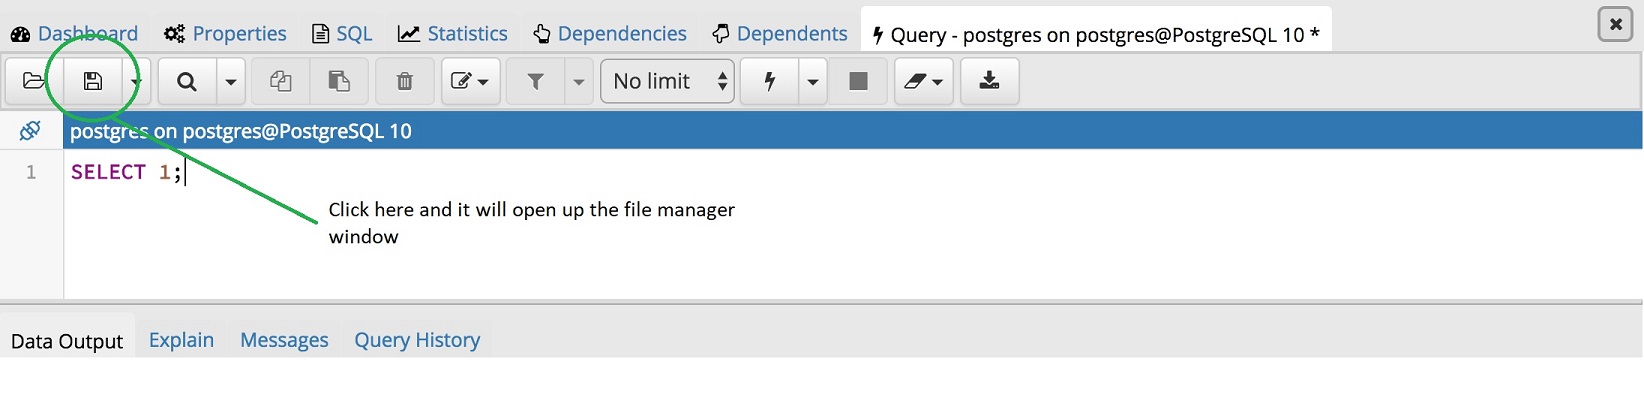This screenshot has width=1644, height=419.
Task: Click the Delete trash icon
Action: click(x=405, y=81)
